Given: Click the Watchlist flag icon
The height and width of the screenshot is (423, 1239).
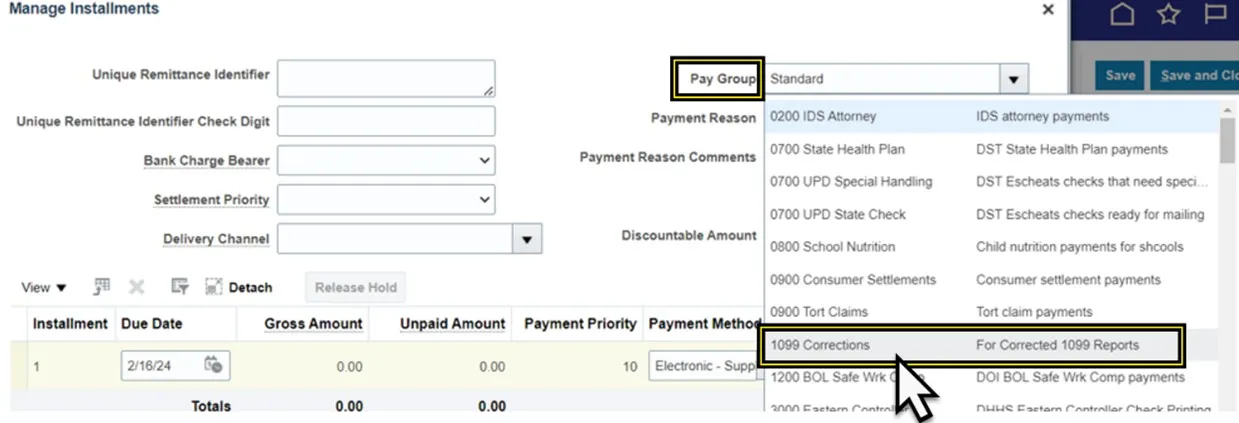Looking at the screenshot, I should [x=1216, y=15].
